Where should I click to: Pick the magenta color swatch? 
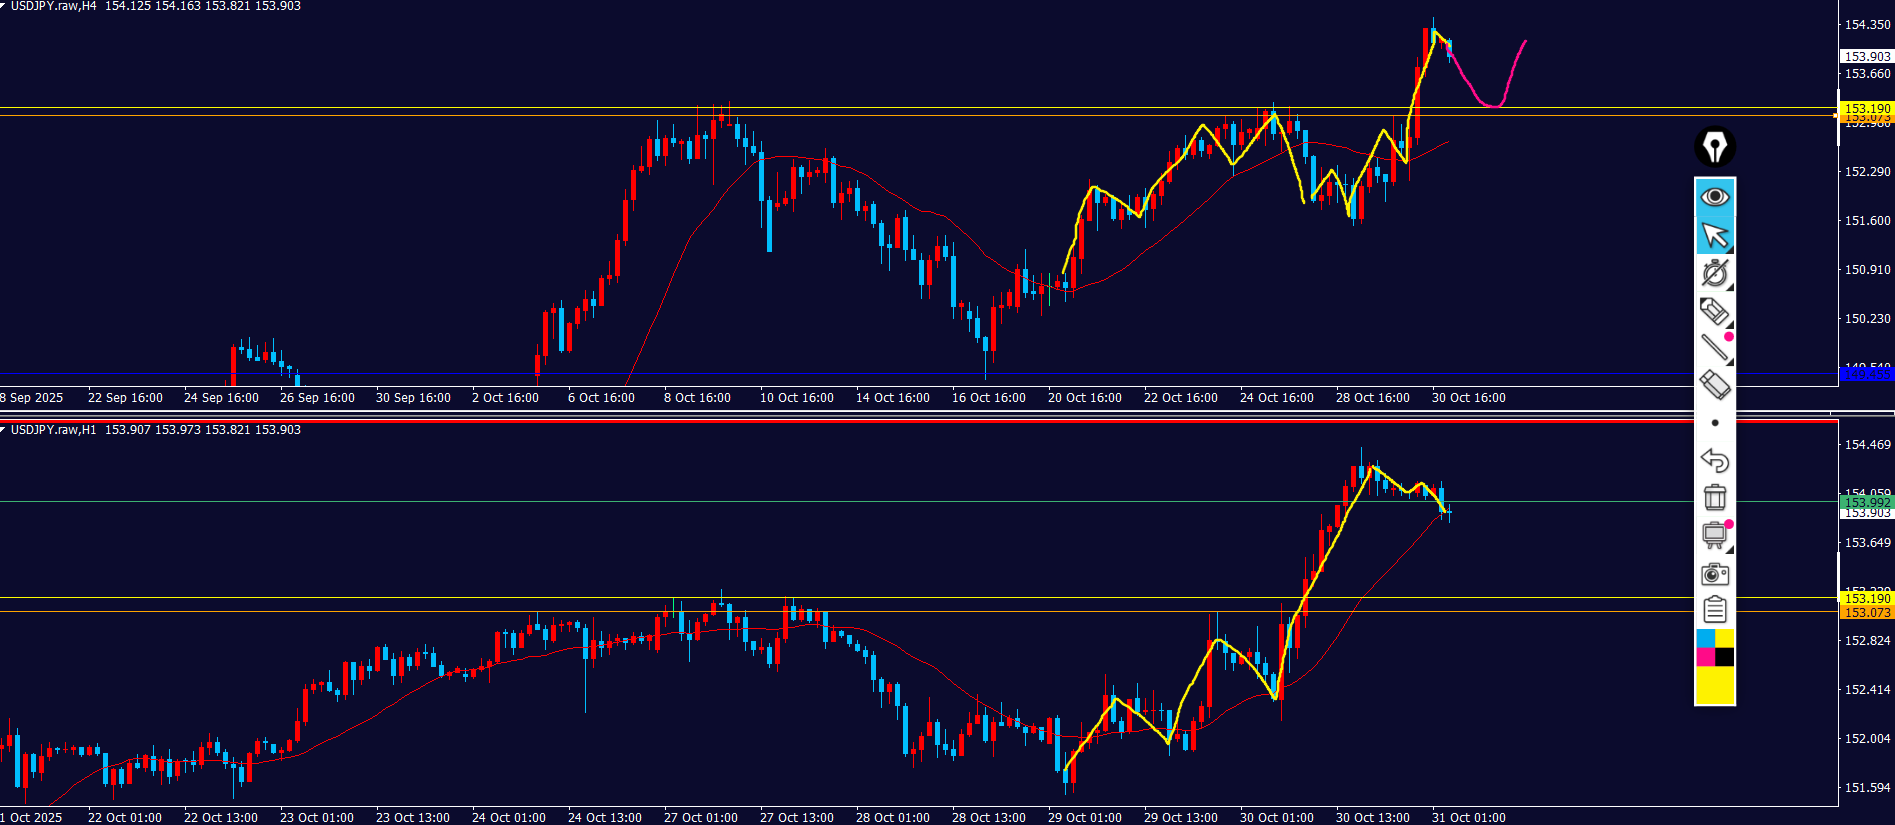point(1705,657)
